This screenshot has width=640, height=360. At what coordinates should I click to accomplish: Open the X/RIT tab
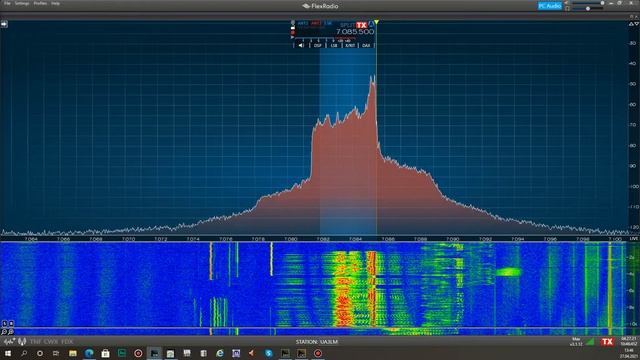[x=350, y=45]
